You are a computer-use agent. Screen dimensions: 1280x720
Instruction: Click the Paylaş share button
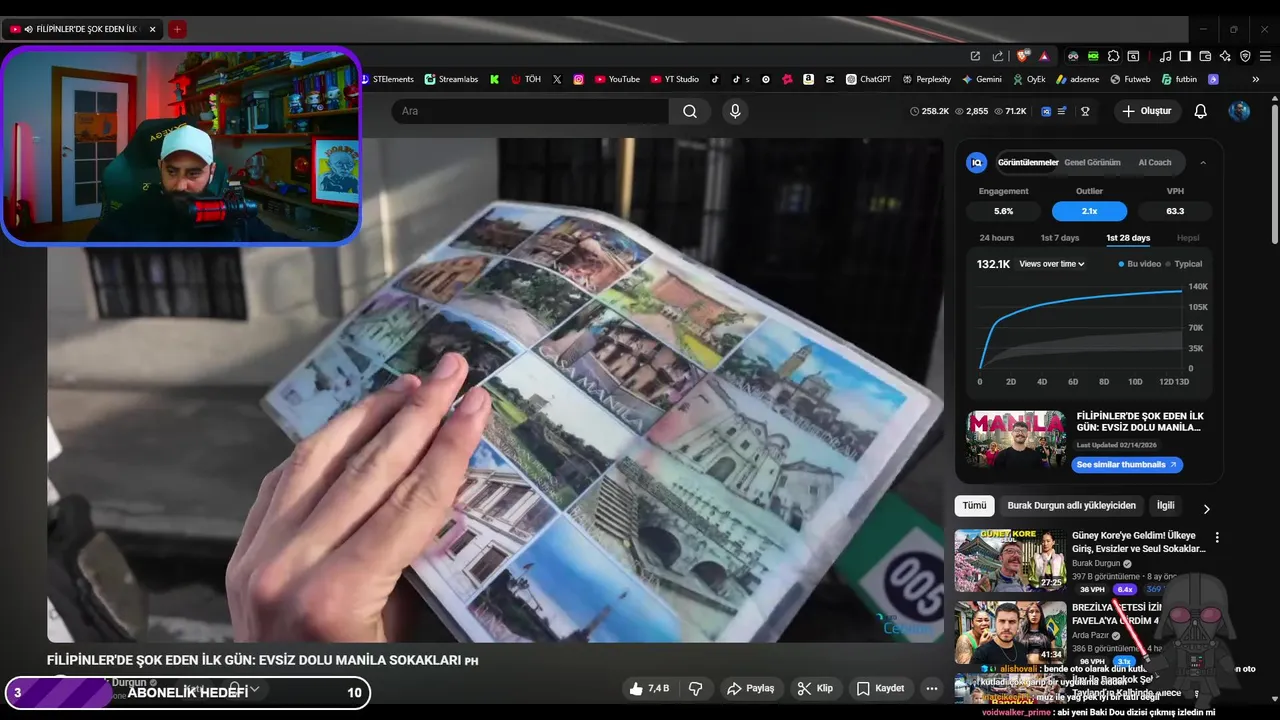[751, 688]
